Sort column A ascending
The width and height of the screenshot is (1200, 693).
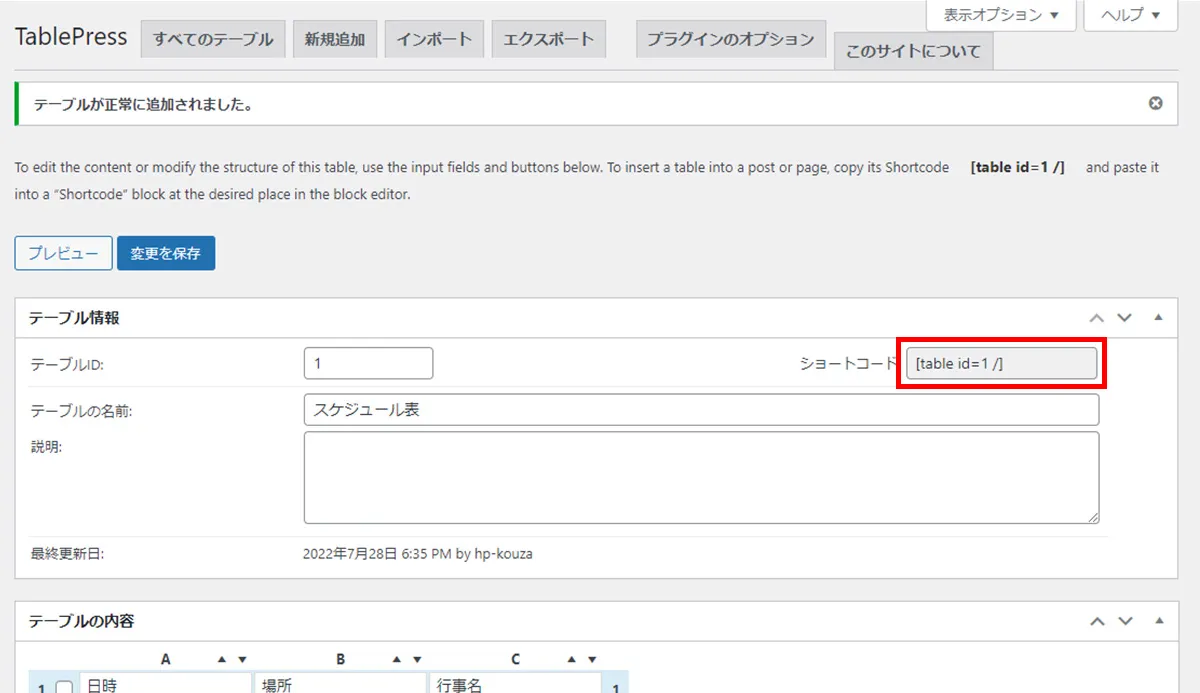point(223,660)
